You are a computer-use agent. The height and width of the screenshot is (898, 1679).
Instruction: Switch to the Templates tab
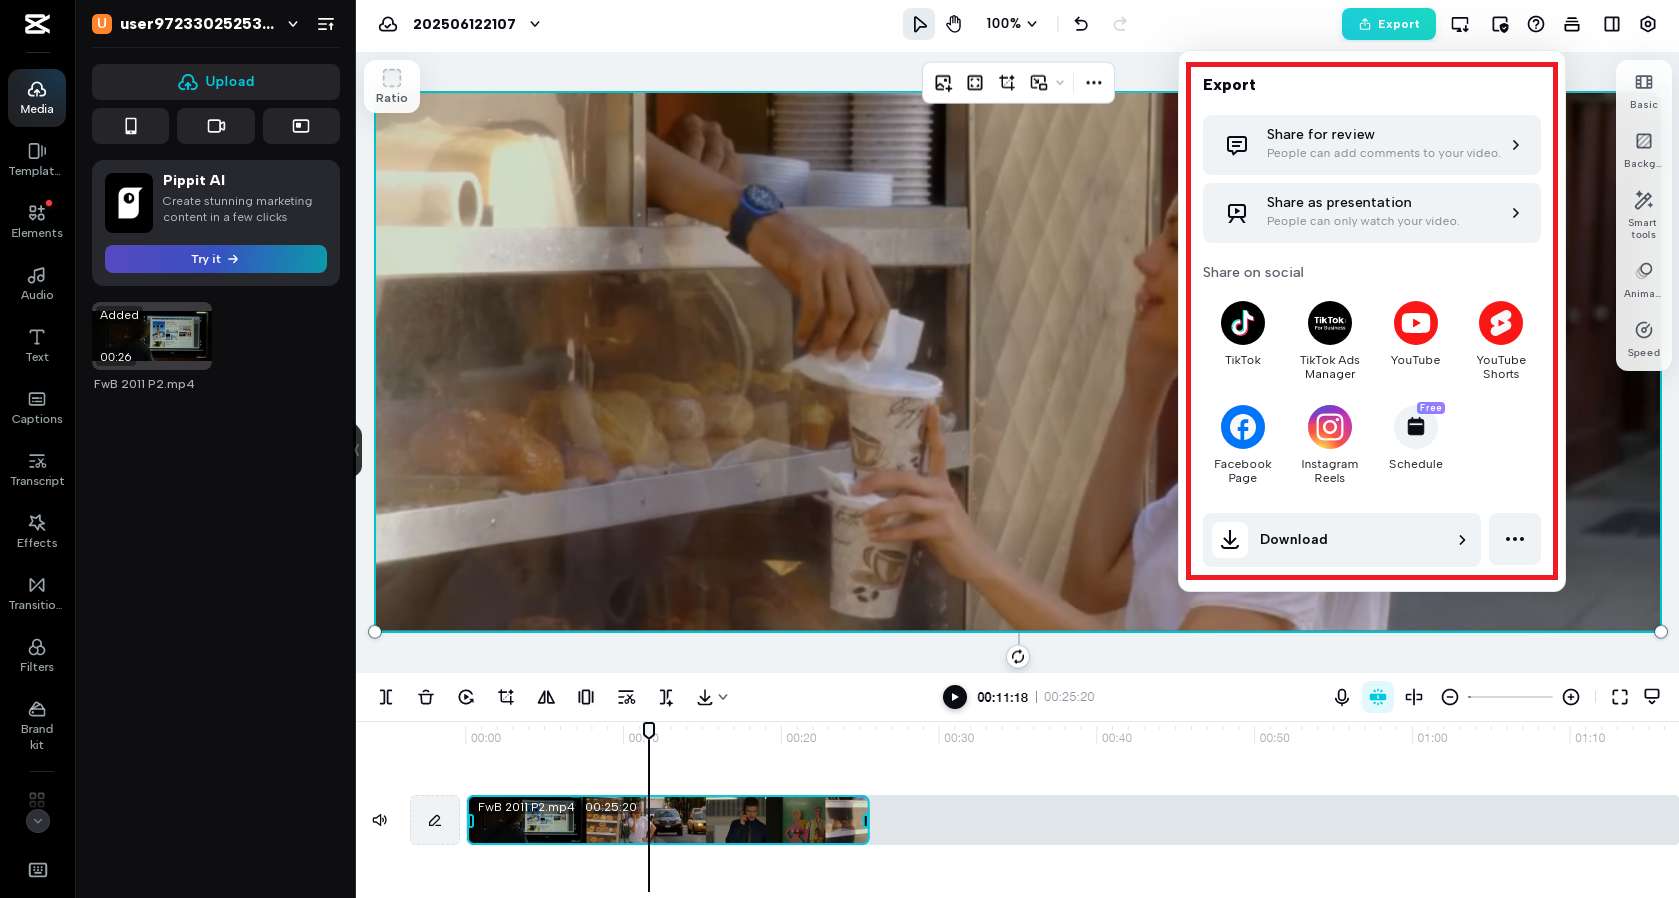pyautogui.click(x=37, y=160)
